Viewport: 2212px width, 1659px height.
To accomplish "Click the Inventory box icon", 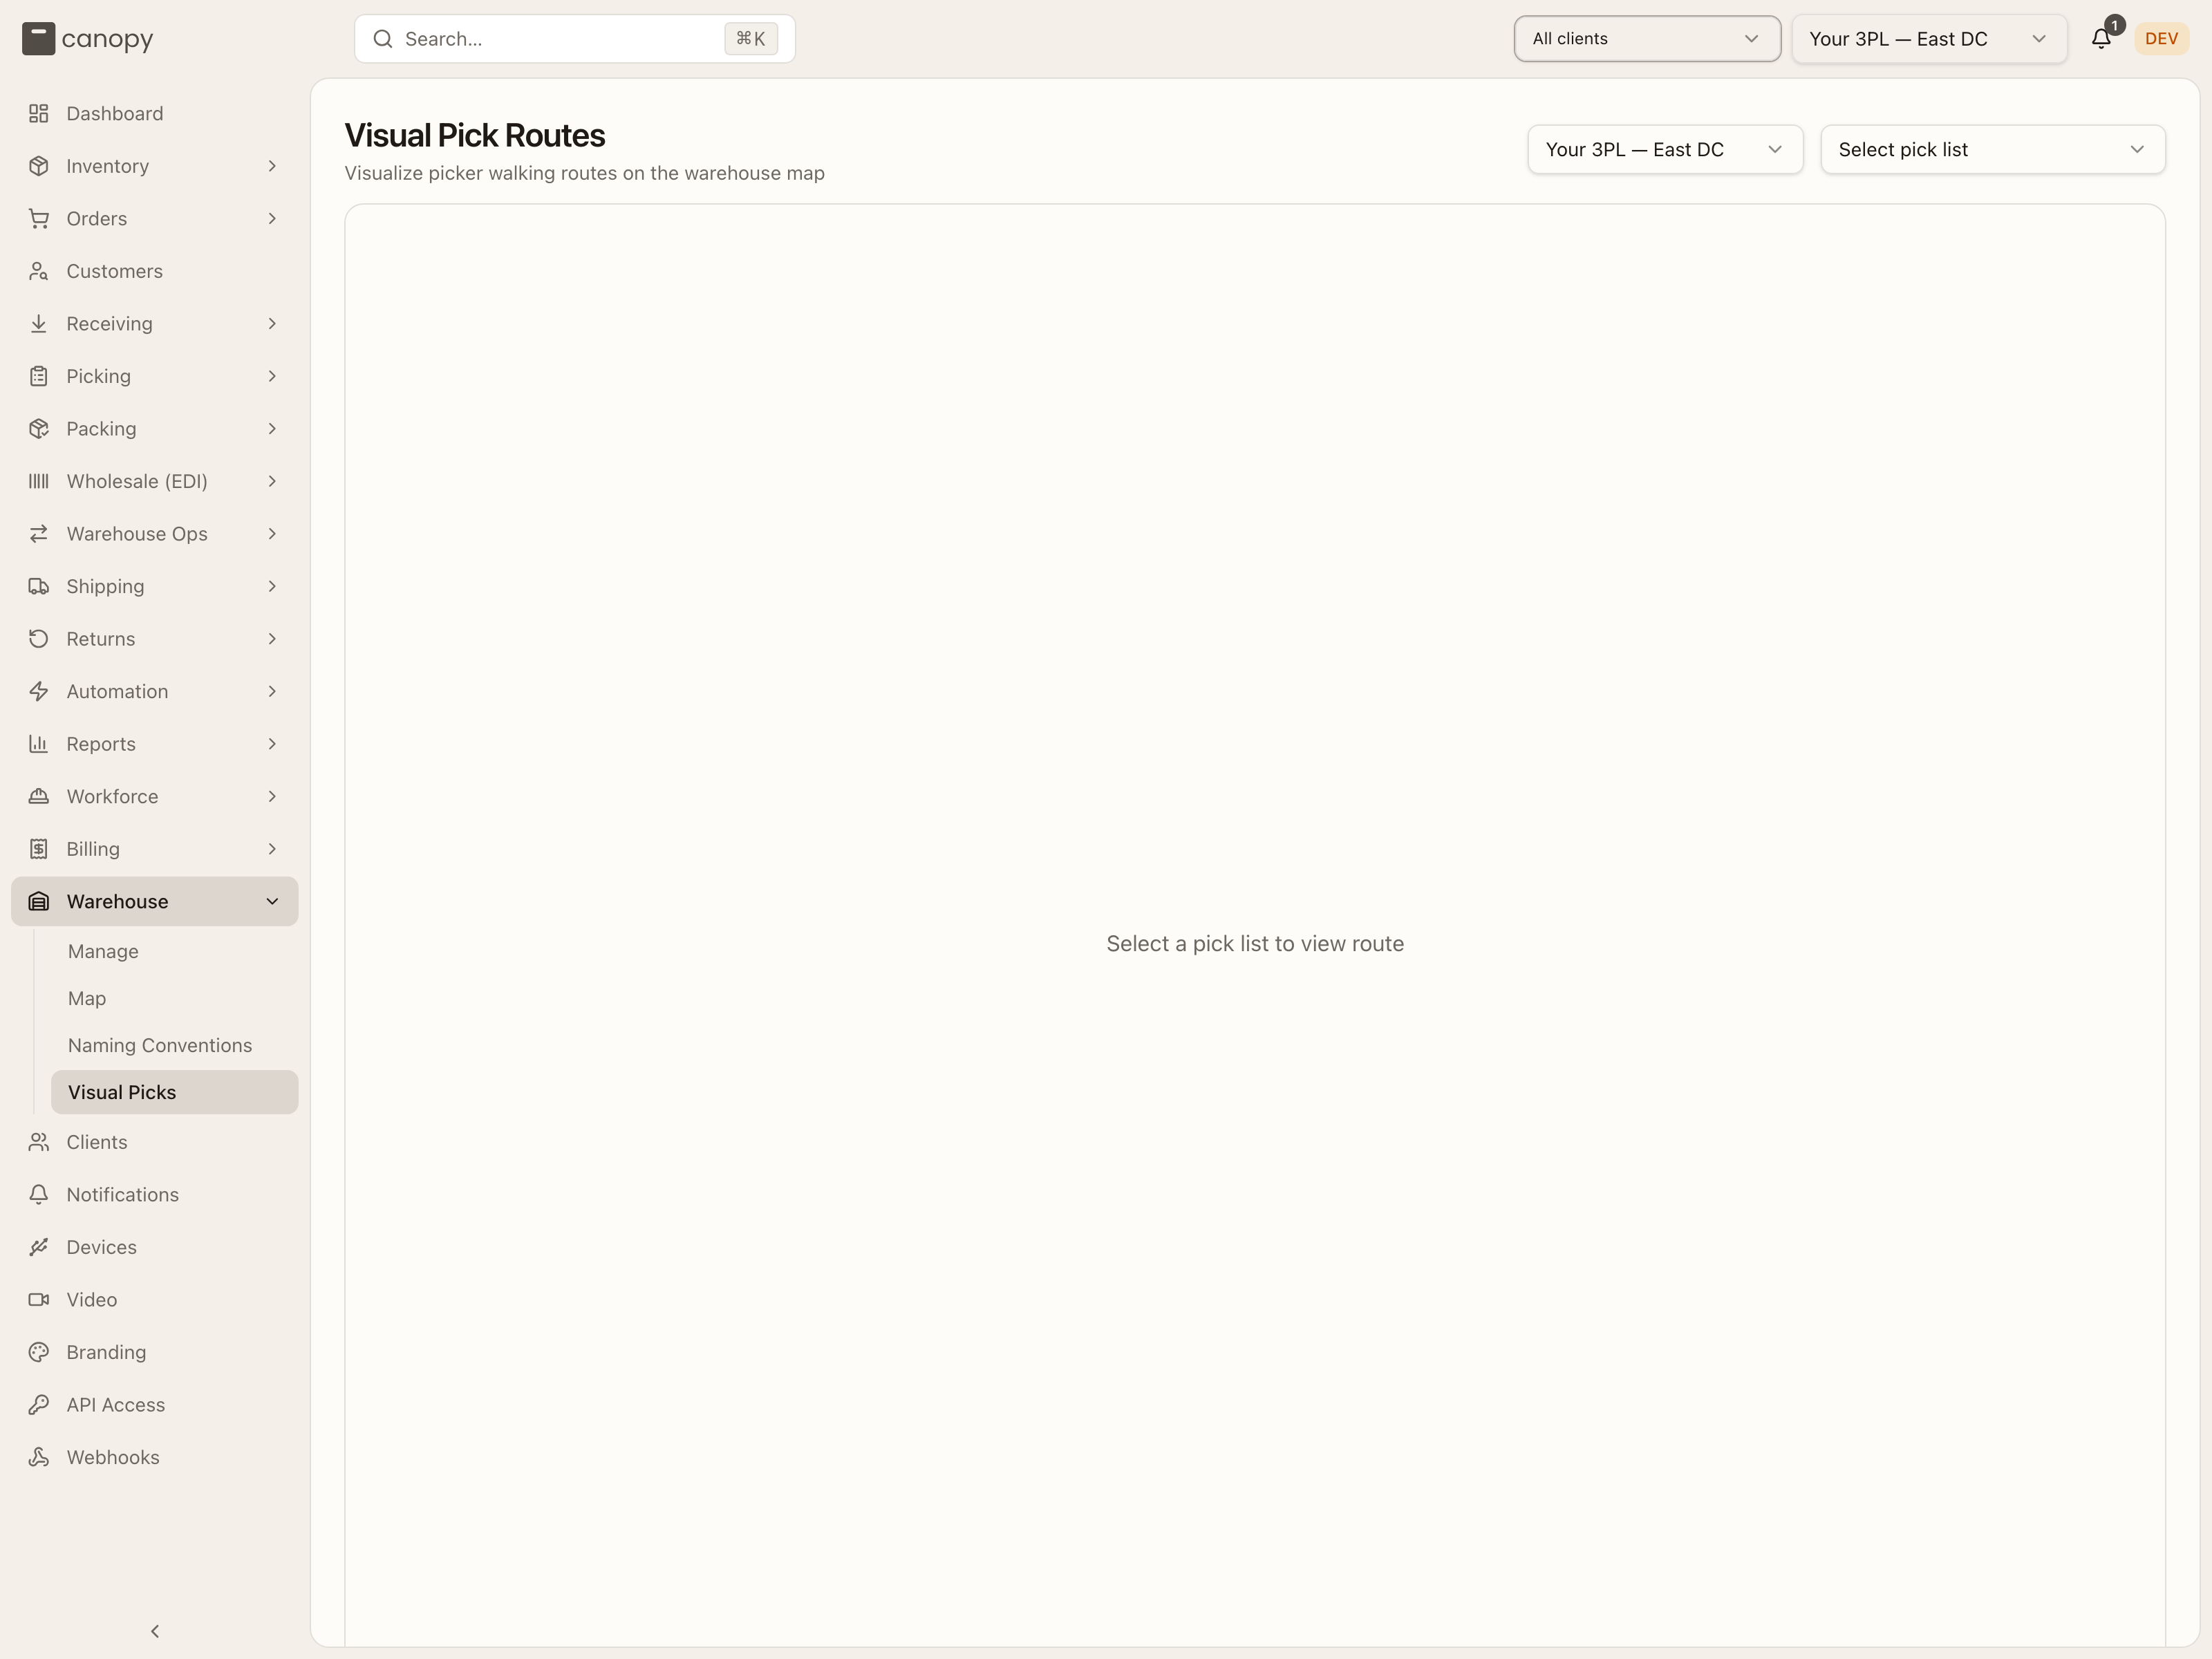I will [x=38, y=166].
